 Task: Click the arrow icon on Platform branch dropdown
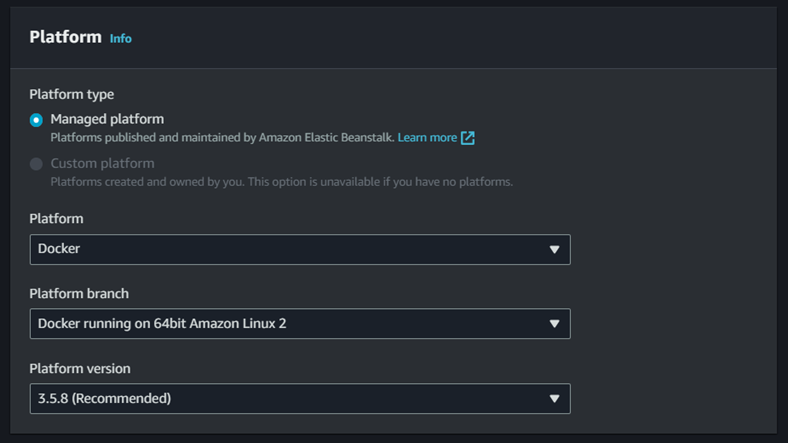[x=554, y=324]
